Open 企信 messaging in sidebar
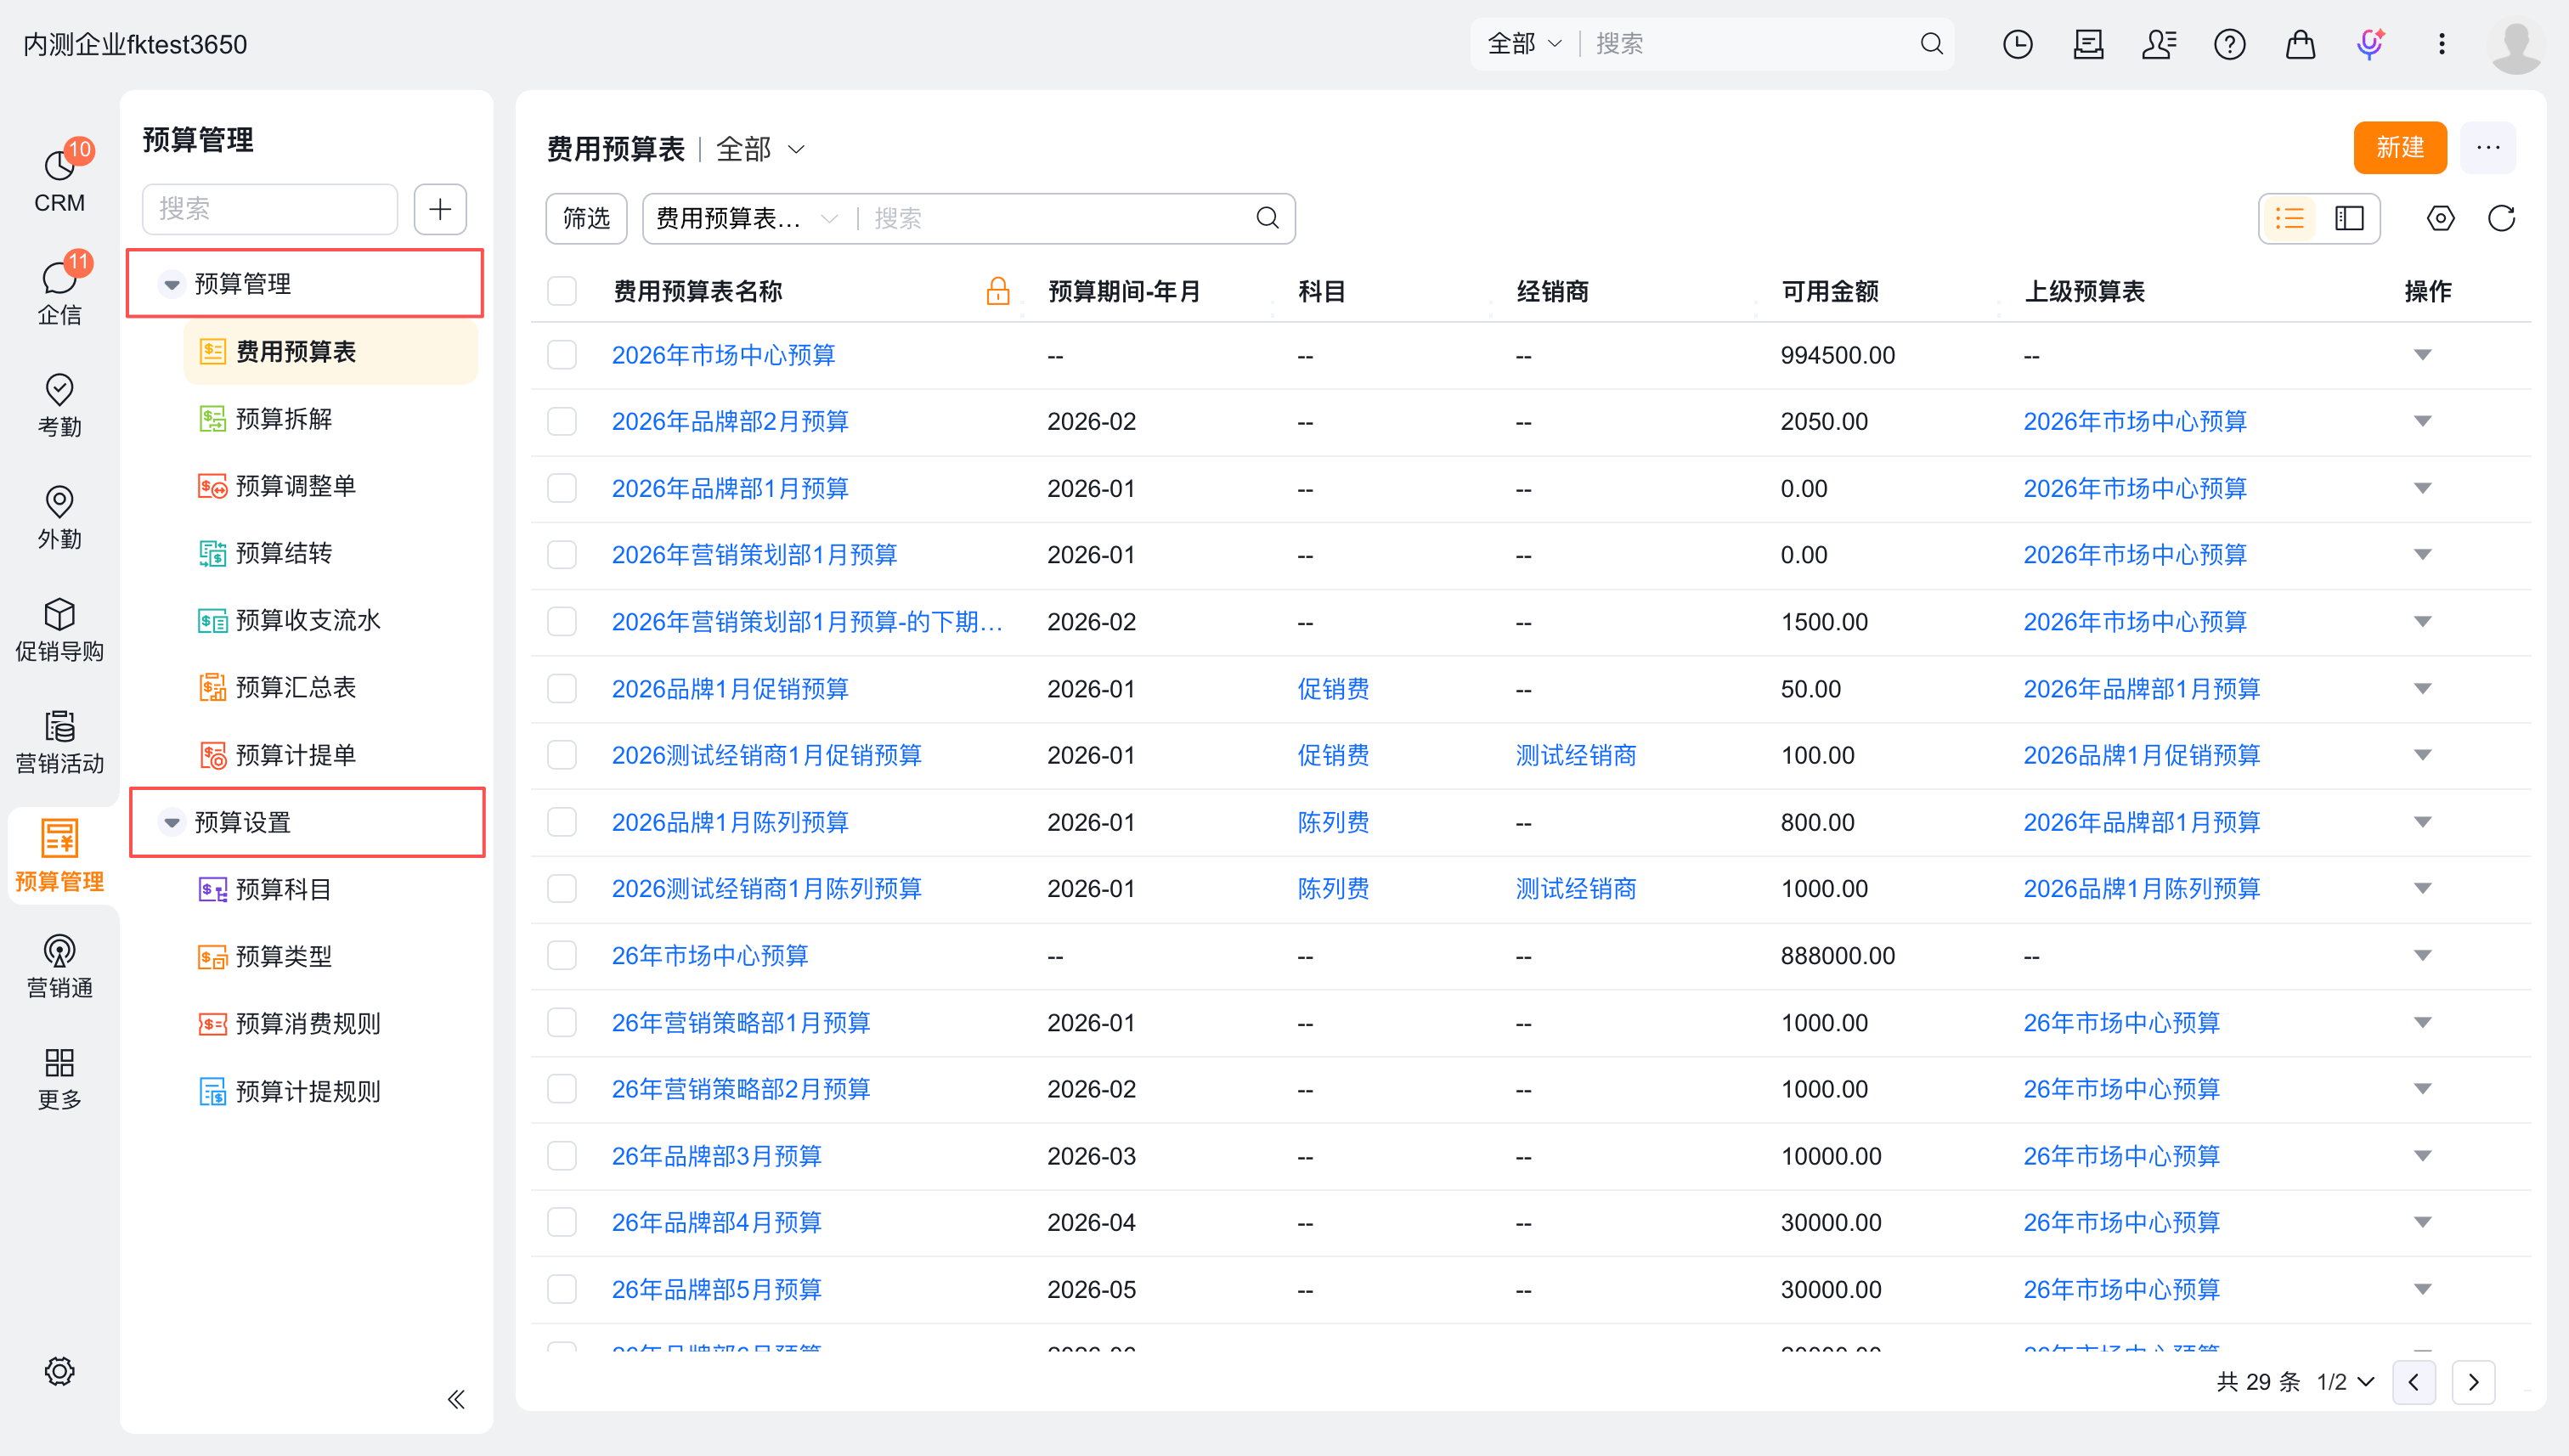 pyautogui.click(x=59, y=291)
